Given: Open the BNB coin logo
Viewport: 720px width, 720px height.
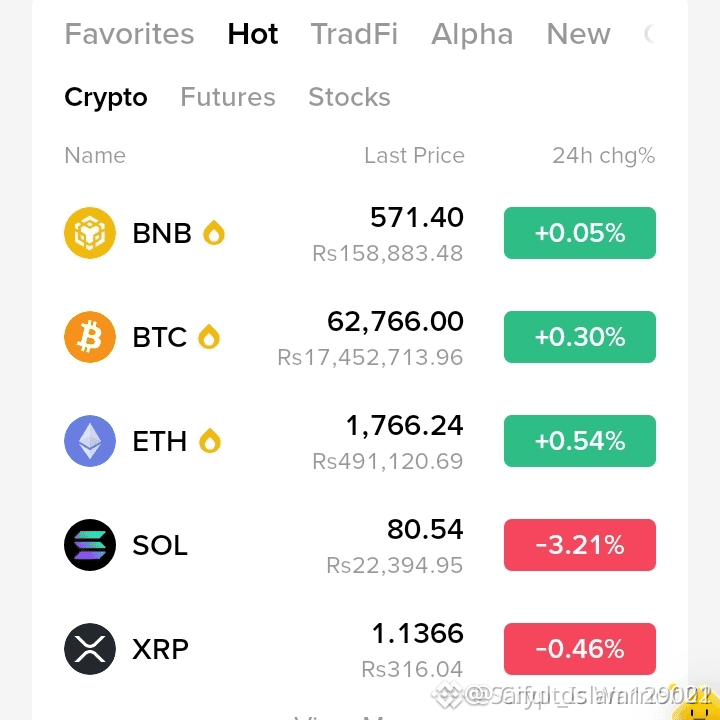Looking at the screenshot, I should [x=90, y=233].
